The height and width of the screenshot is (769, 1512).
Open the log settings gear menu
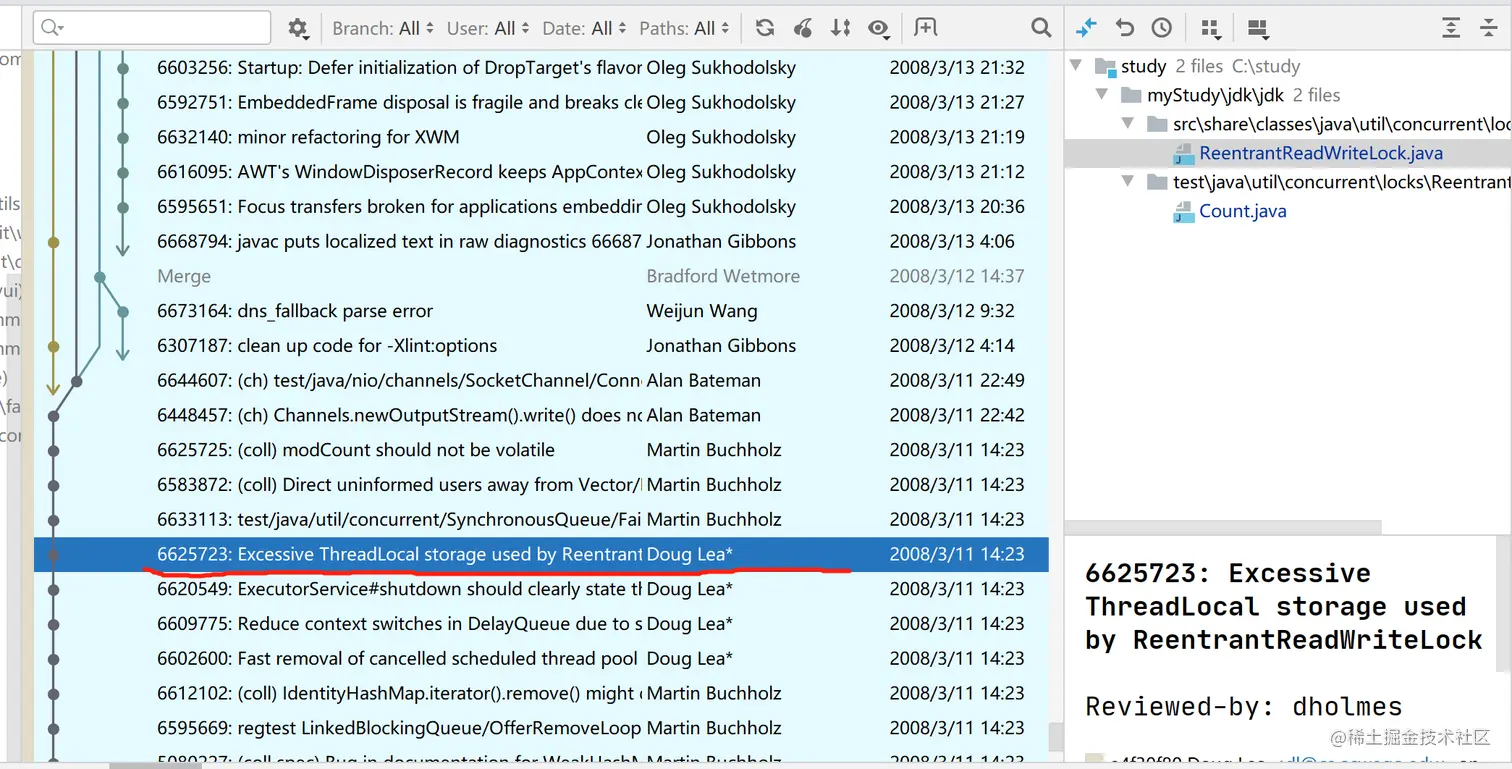coord(298,28)
